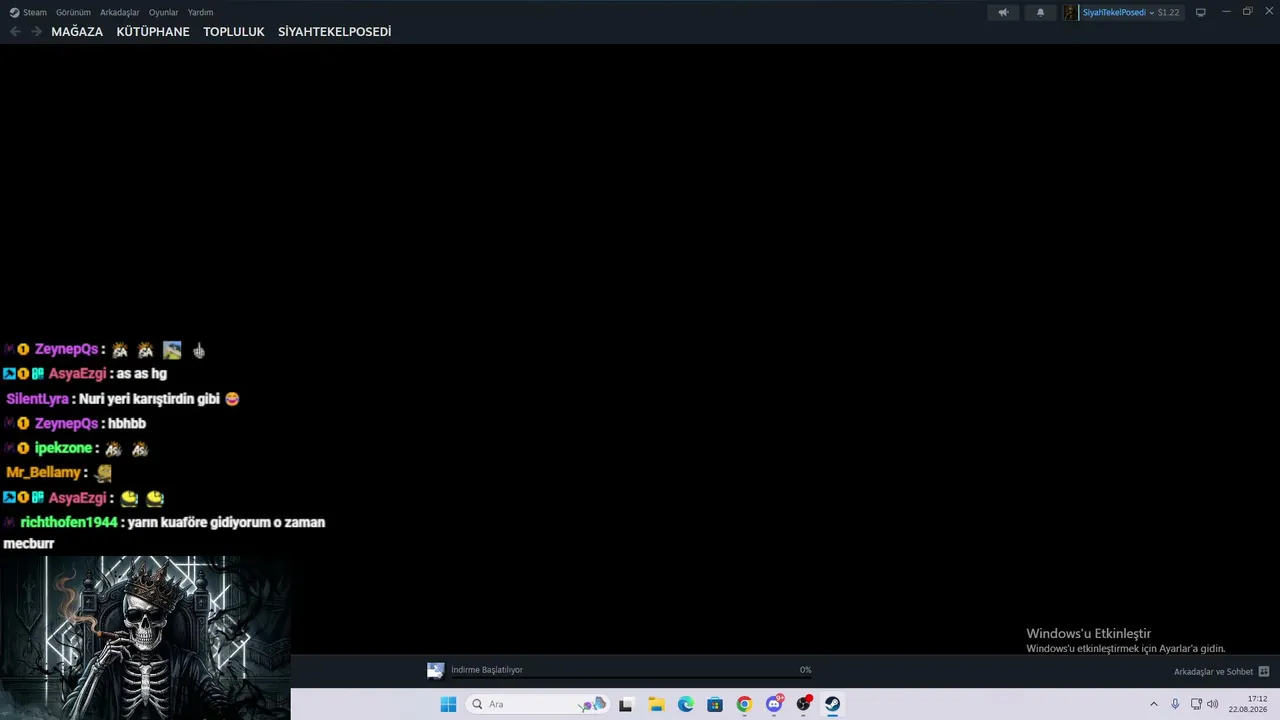
Task: Open Arkadaşlar ve Sohbet
Action: point(1213,672)
